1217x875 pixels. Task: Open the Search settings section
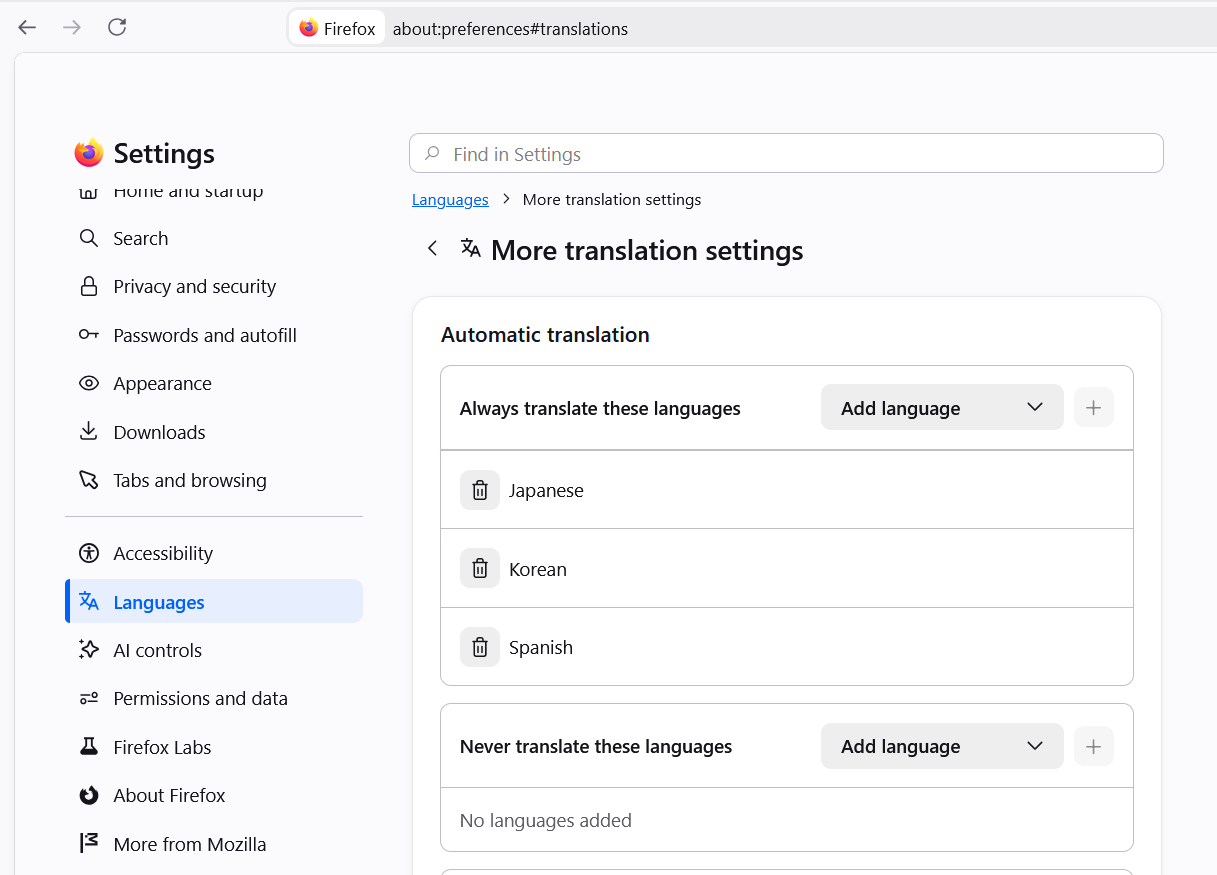[214, 238]
